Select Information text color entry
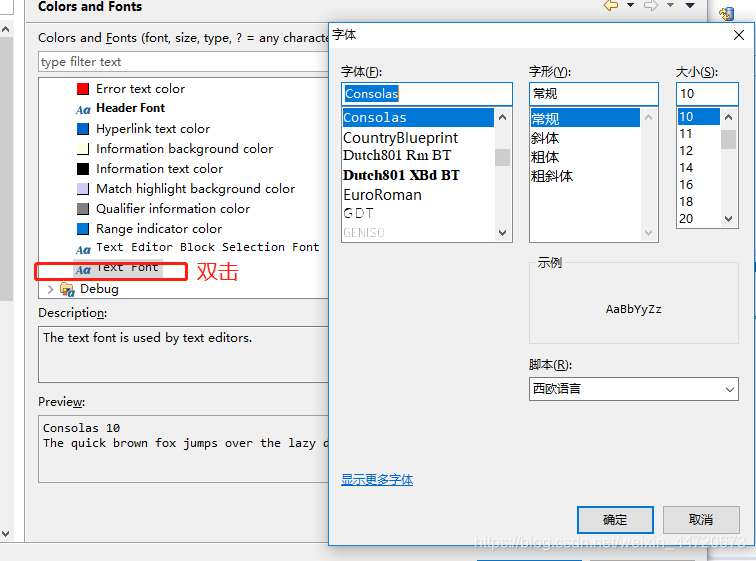Image resolution: width=756 pixels, height=561 pixels. click(x=159, y=169)
